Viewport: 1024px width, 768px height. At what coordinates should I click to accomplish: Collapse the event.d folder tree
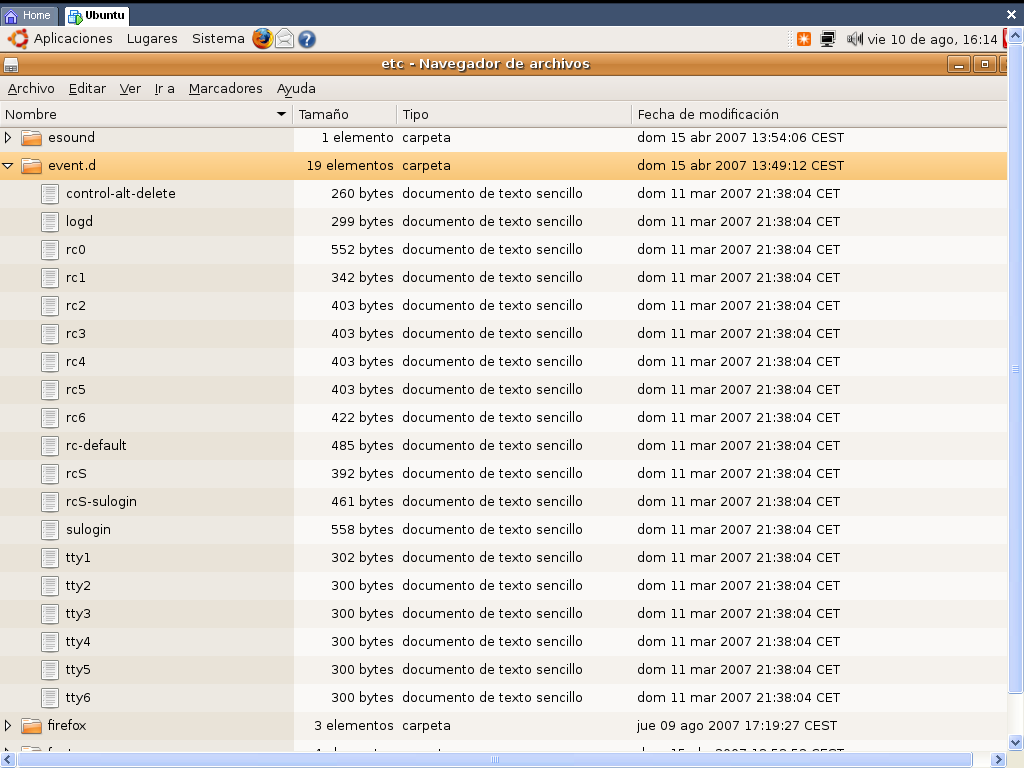tap(9, 166)
